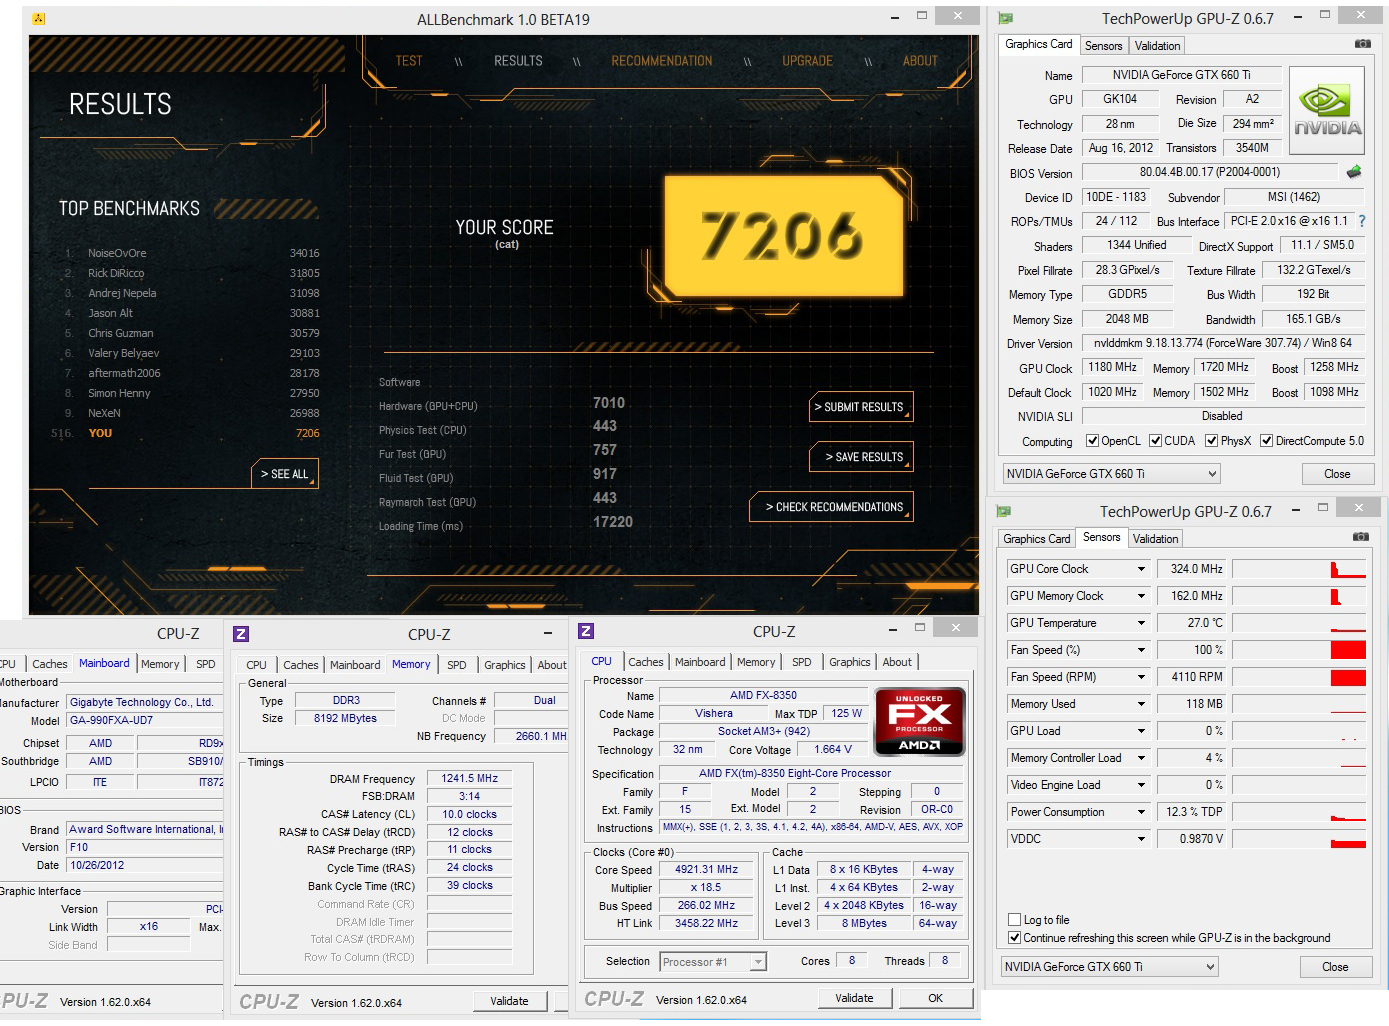Open the GPU Temperature sensor dropdown

[x=1141, y=623]
